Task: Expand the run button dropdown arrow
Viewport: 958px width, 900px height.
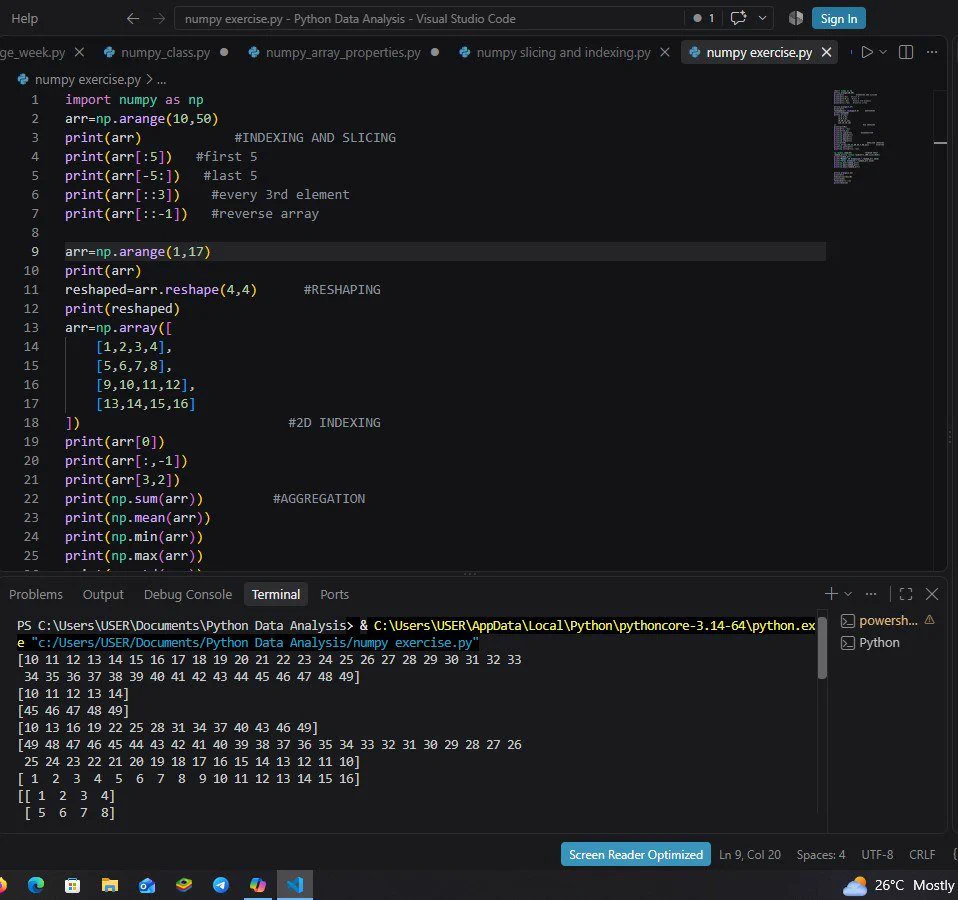Action: [883, 53]
